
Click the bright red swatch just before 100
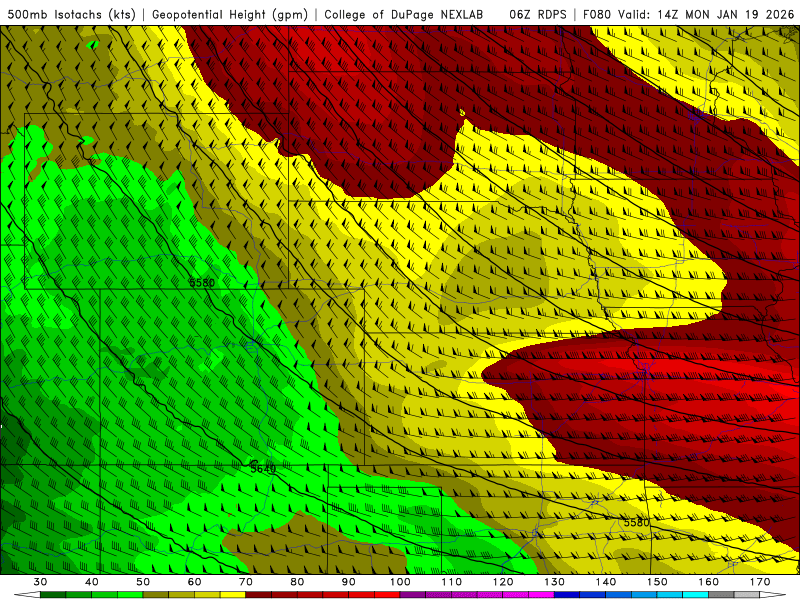(x=387, y=595)
